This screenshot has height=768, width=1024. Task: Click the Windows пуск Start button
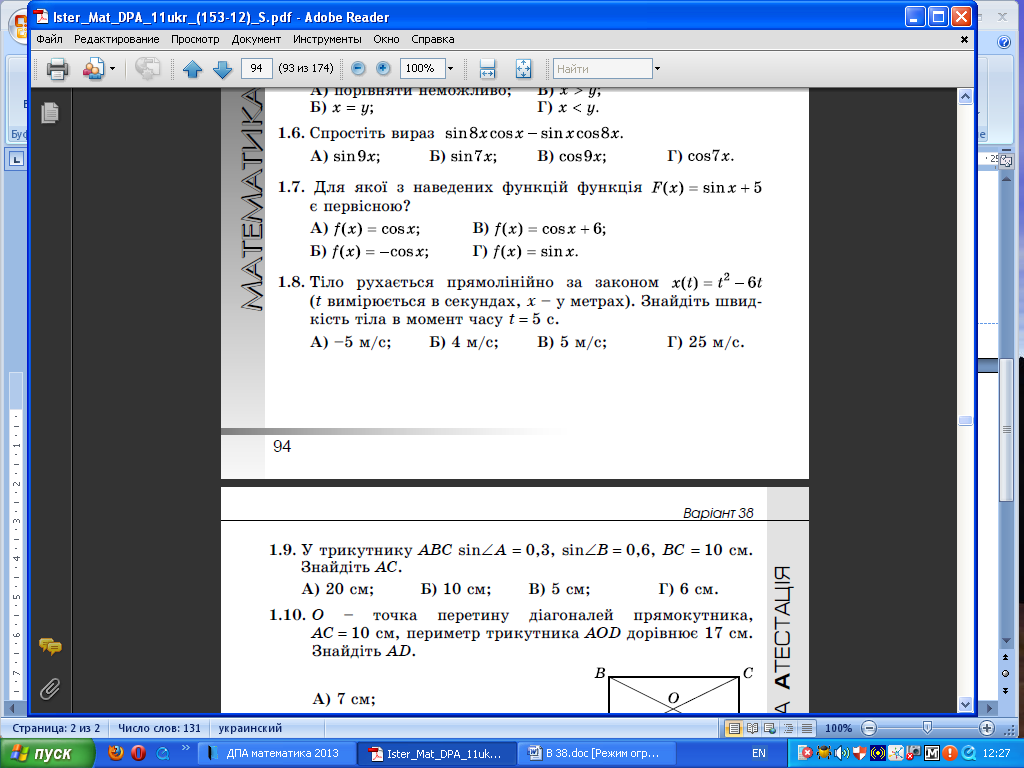tap(48, 754)
